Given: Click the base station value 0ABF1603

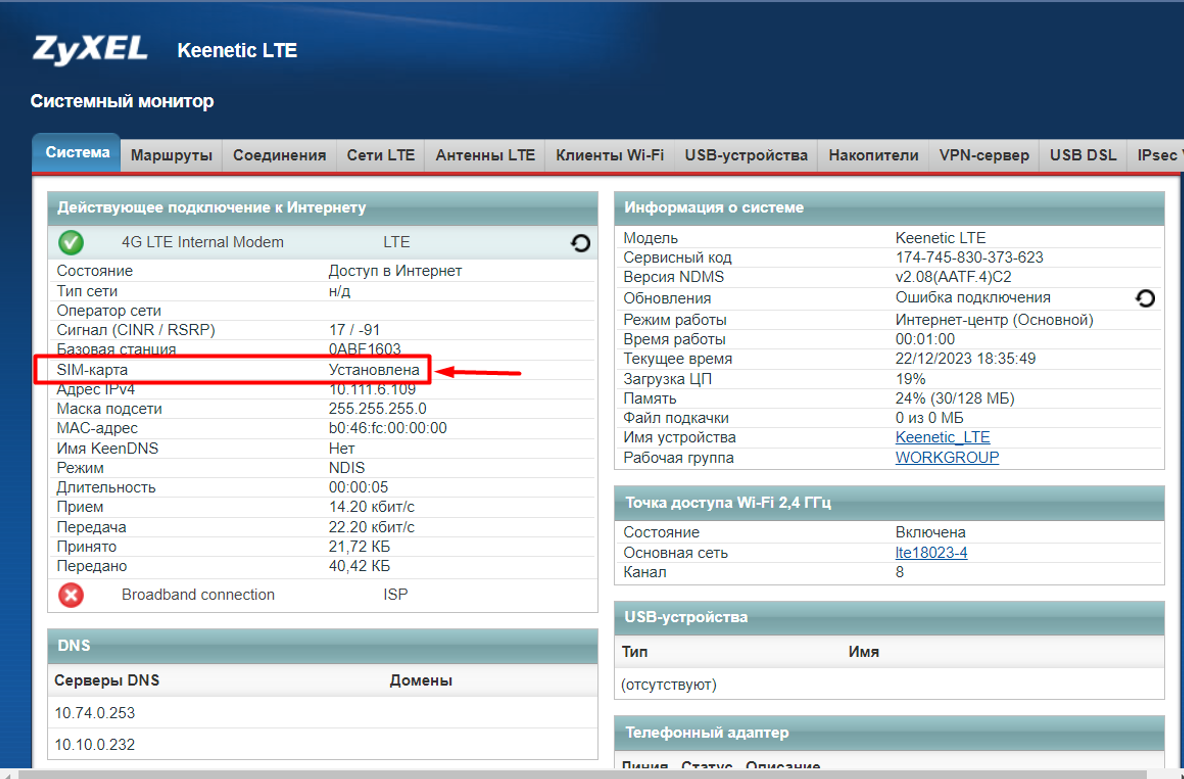Looking at the screenshot, I should click(x=365, y=349).
